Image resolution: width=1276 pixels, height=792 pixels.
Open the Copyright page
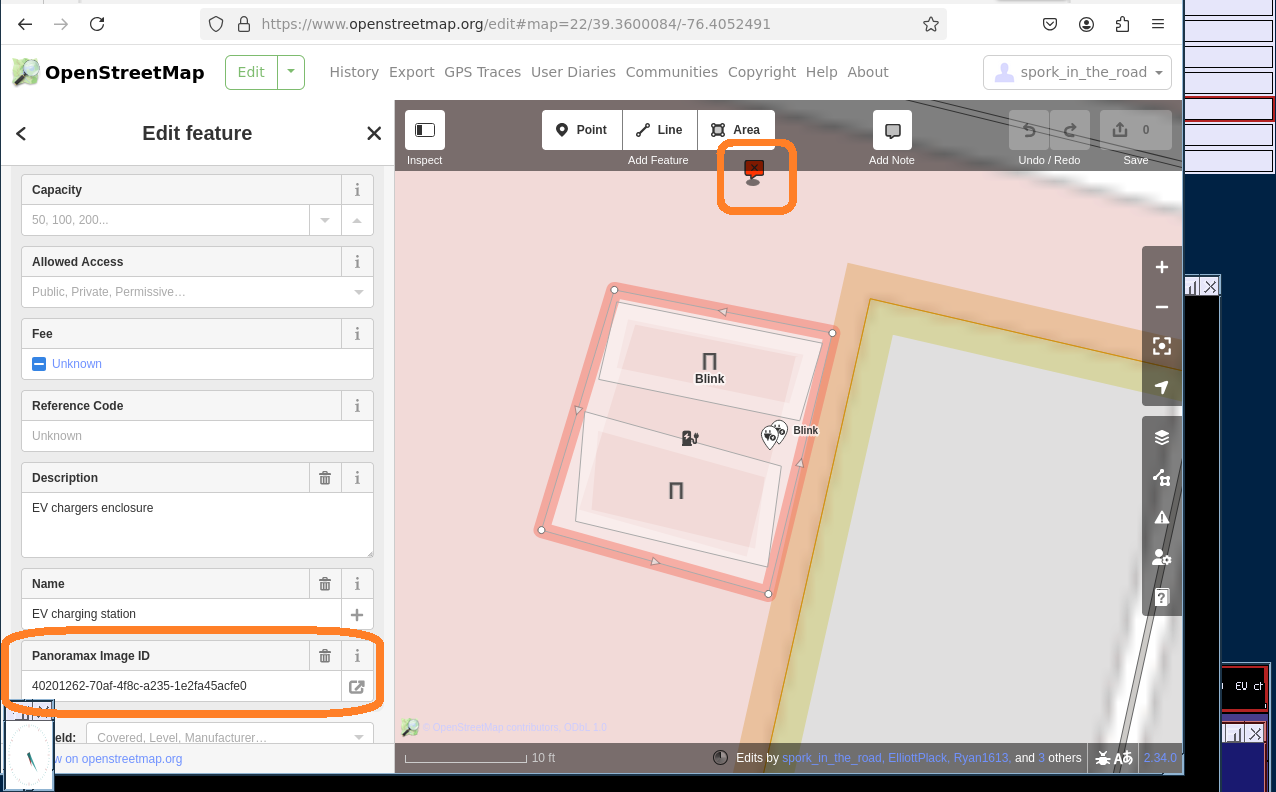[762, 72]
